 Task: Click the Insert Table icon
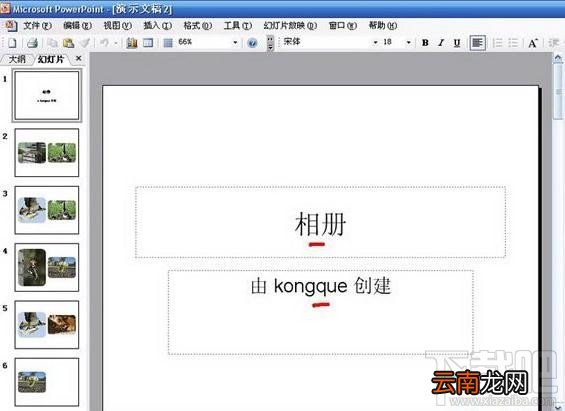pos(148,43)
